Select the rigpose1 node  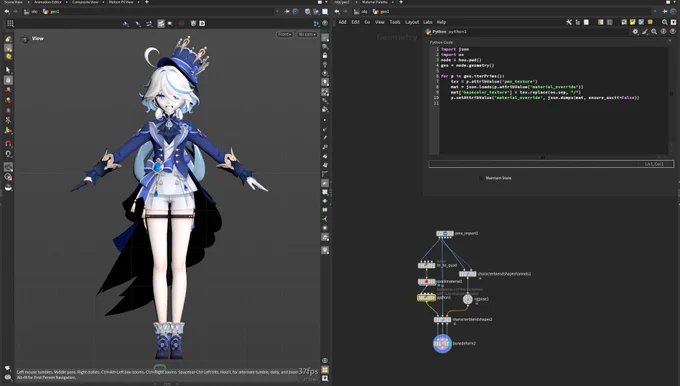(468, 299)
